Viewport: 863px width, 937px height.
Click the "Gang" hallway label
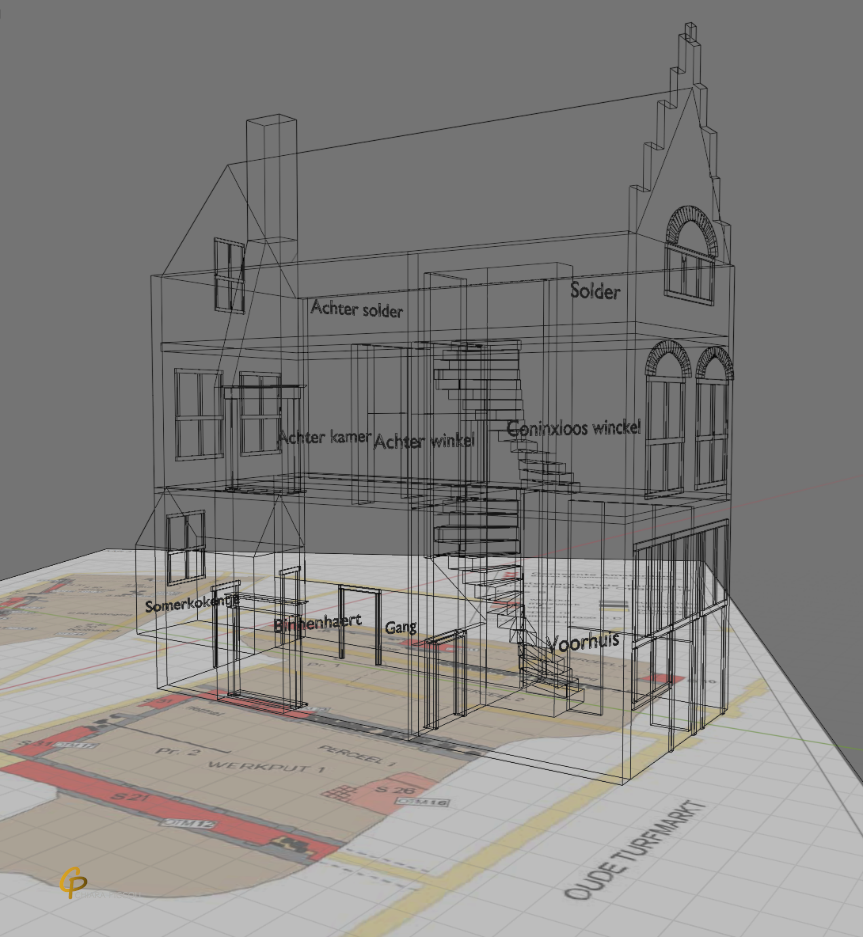[400, 627]
